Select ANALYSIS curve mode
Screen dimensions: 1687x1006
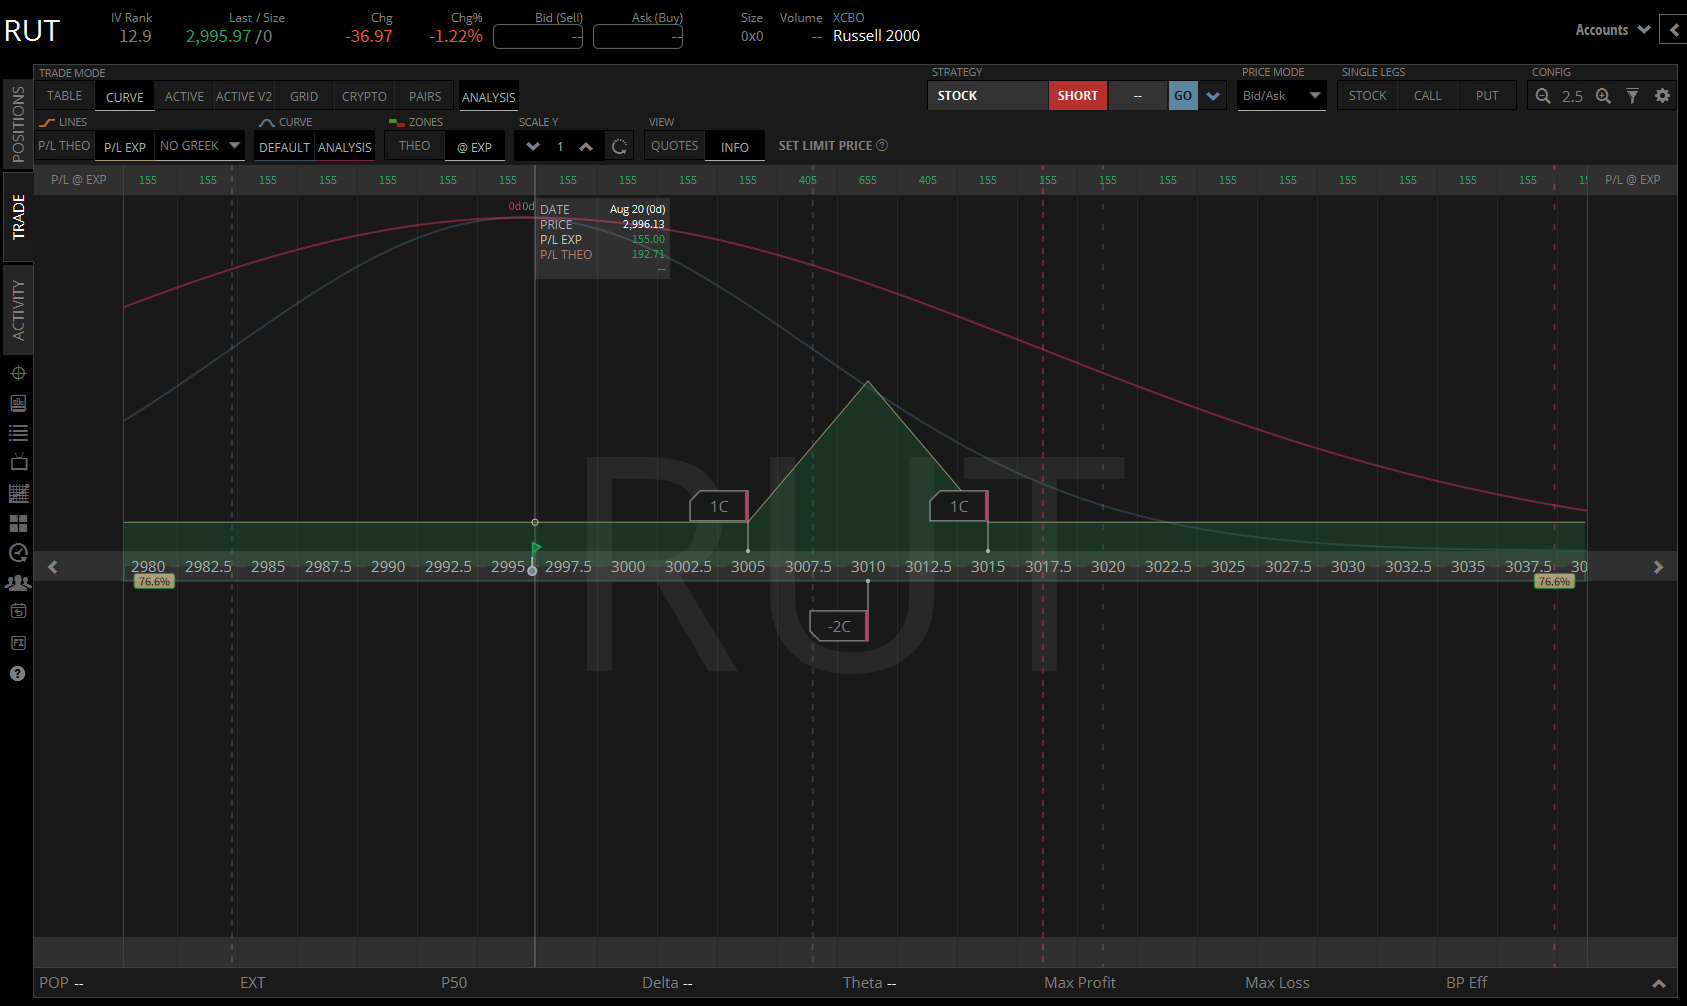[x=345, y=147]
